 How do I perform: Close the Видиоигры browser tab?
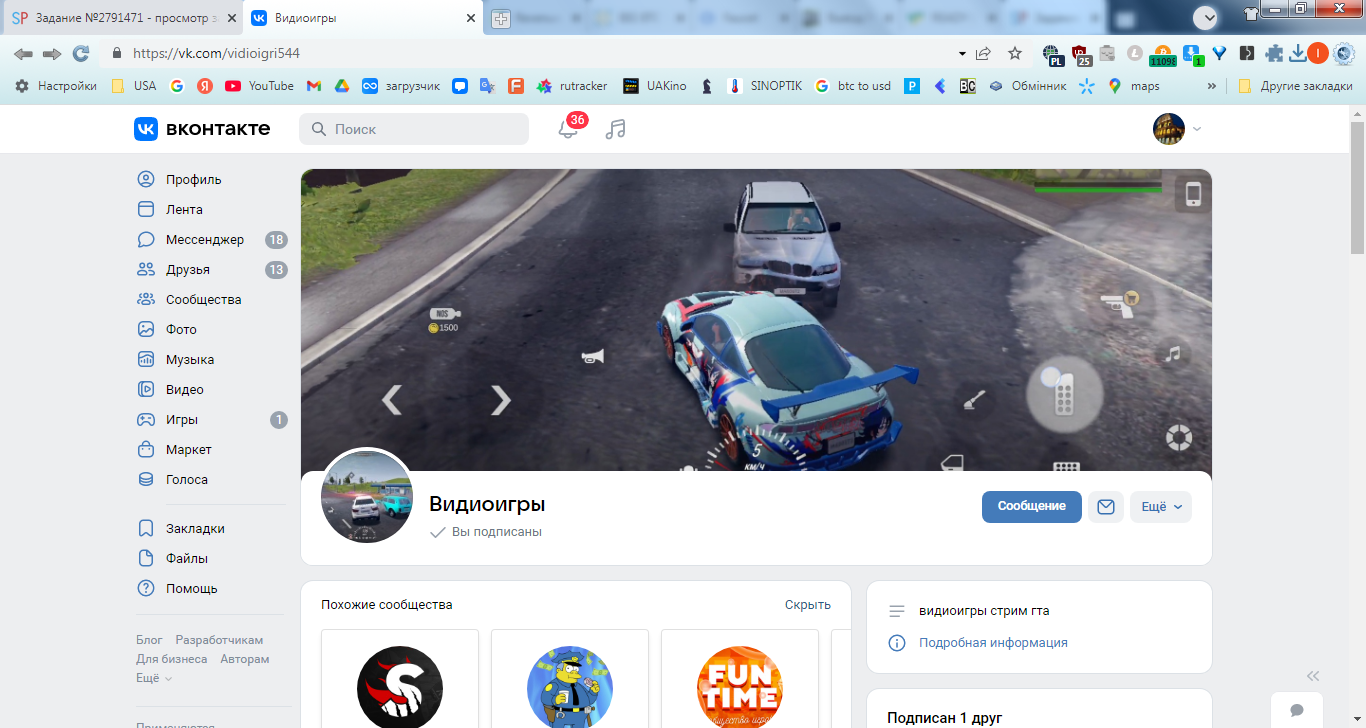coord(471,18)
